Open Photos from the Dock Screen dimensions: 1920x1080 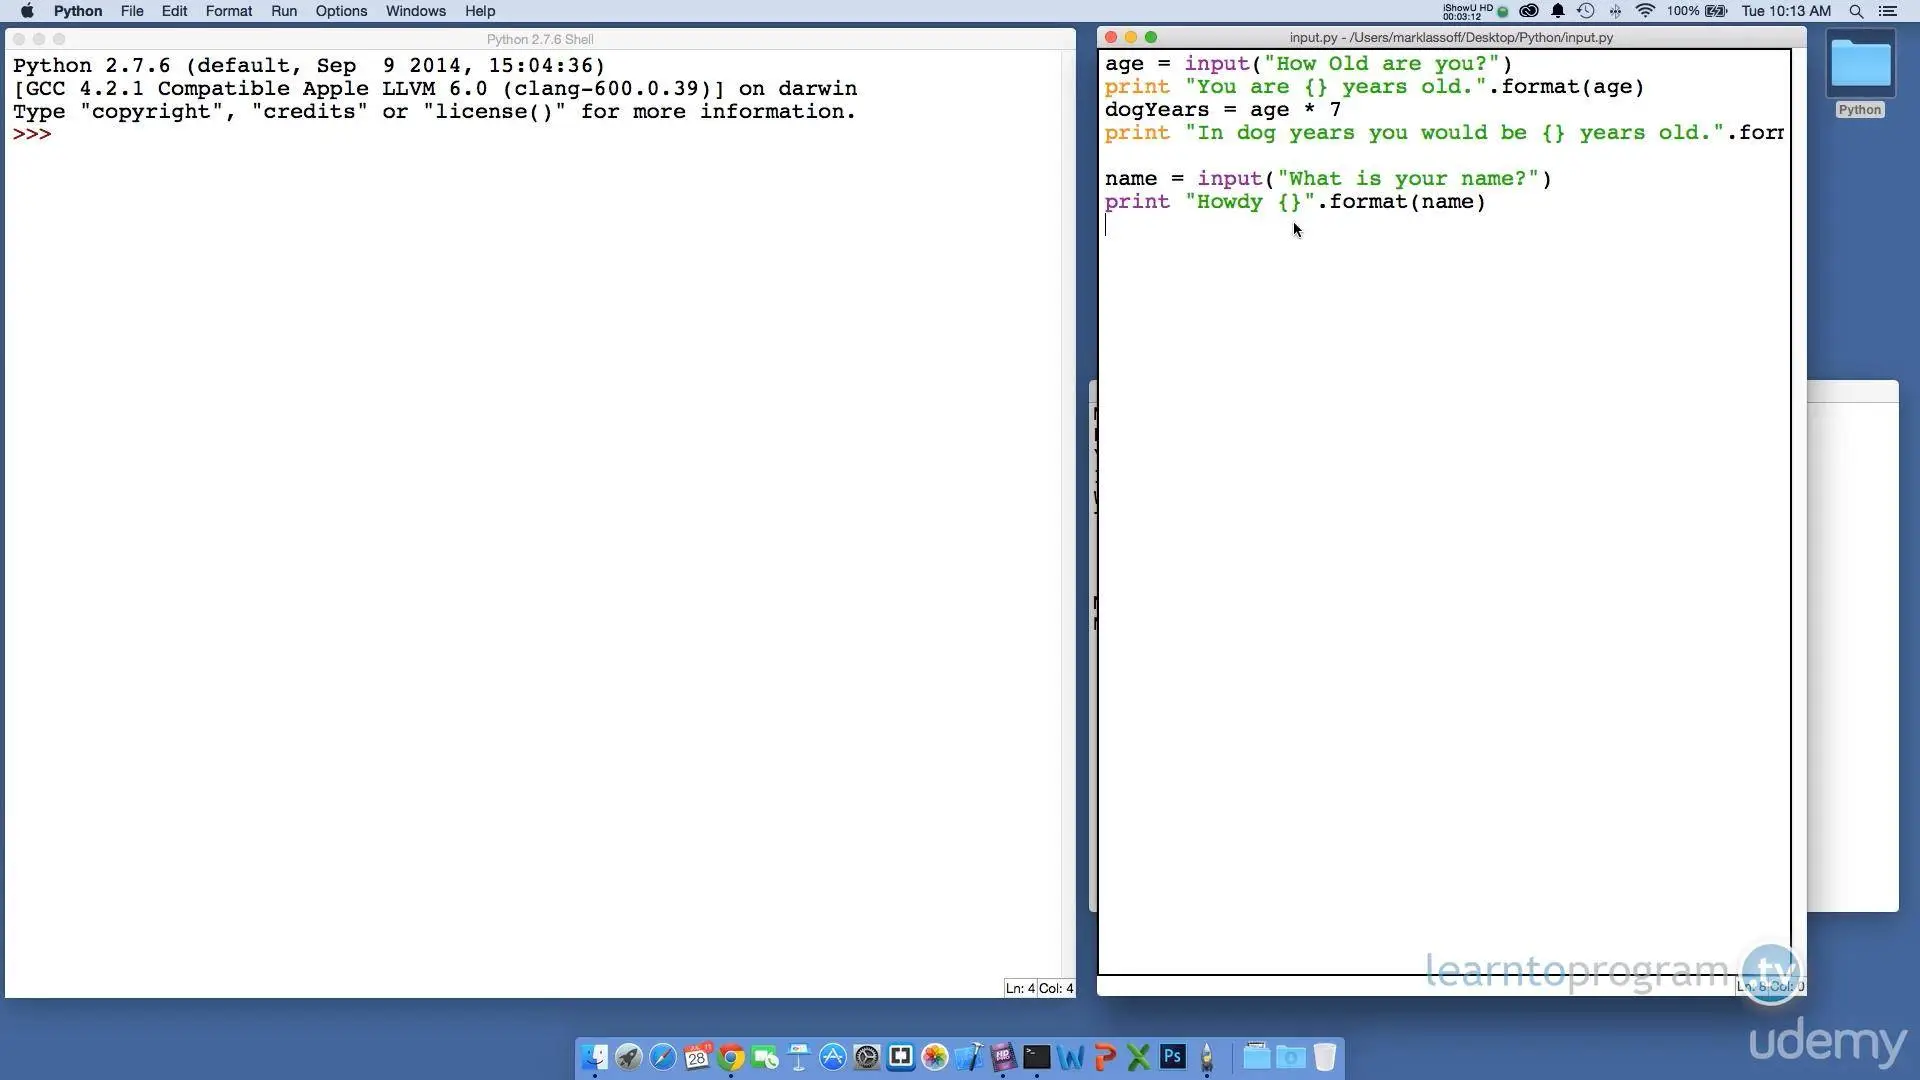tap(935, 1057)
